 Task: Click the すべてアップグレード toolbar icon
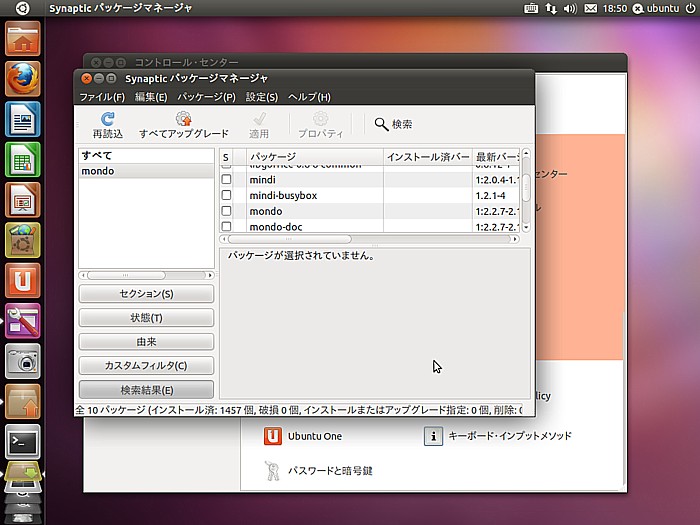click(x=183, y=119)
